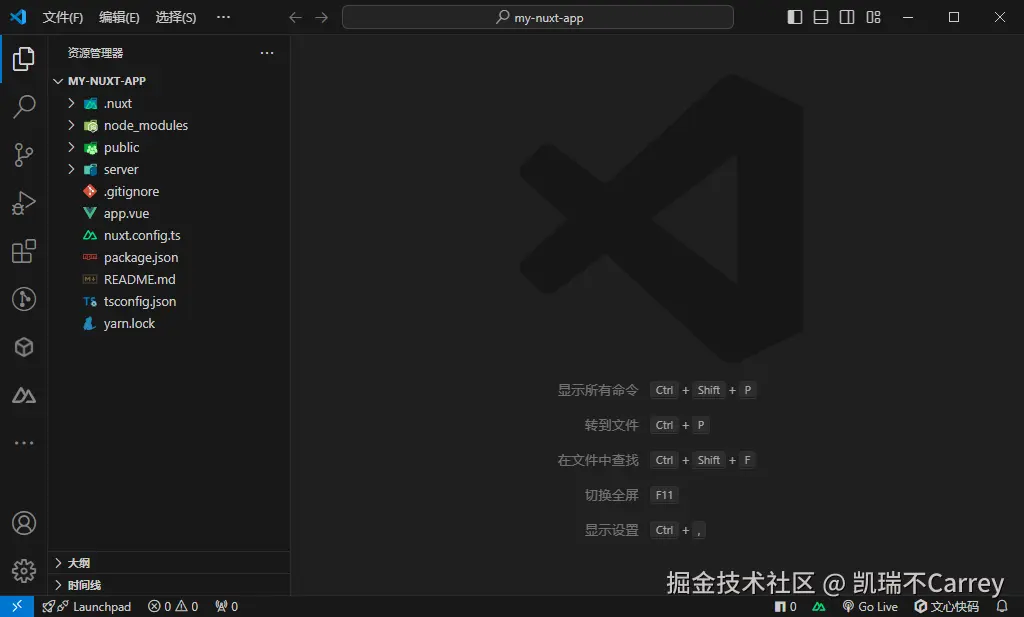Open the Run and Debug view
The image size is (1024, 617).
(24, 203)
